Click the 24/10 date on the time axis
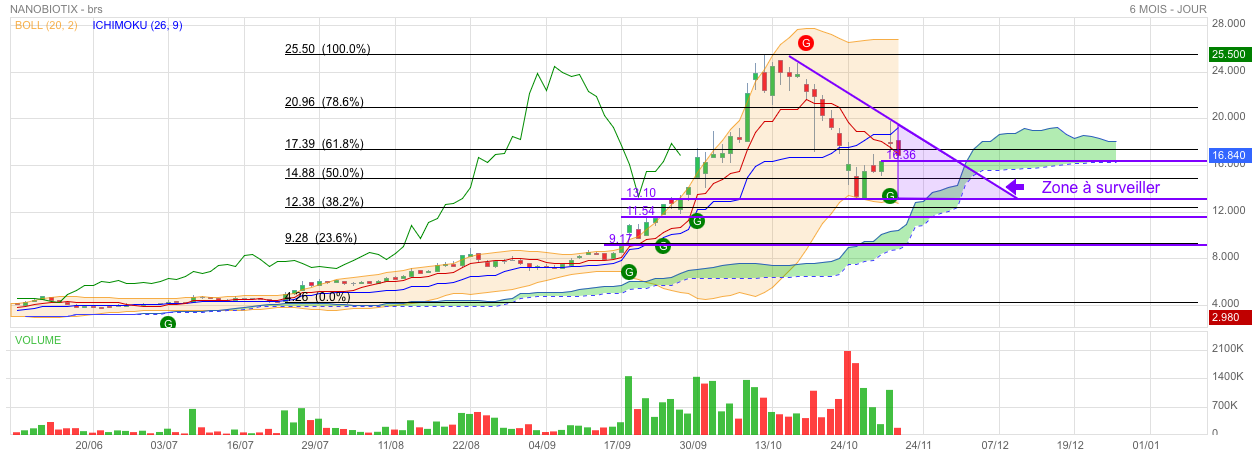The height and width of the screenshot is (455, 1252). [844, 444]
